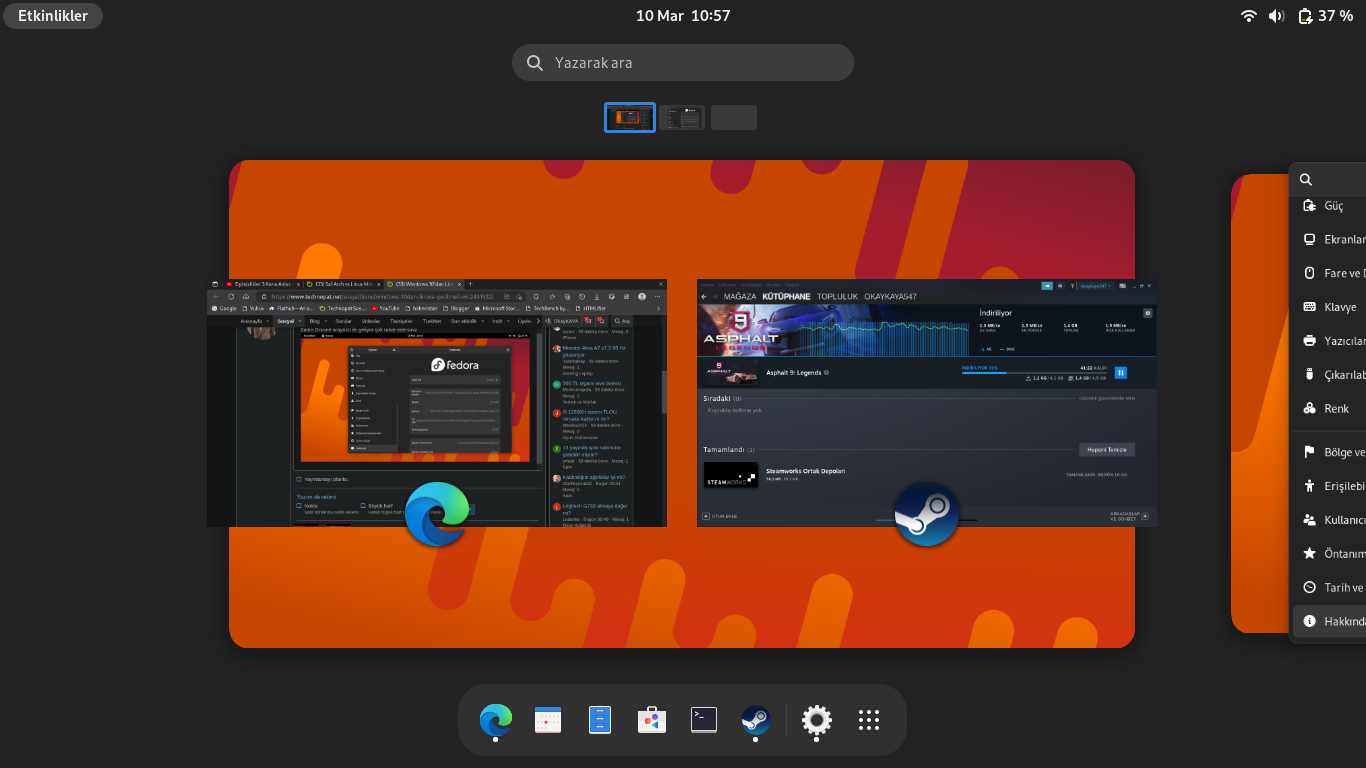The height and width of the screenshot is (768, 1366).
Task: Click the volume speaker icon in top bar
Action: point(1276,16)
